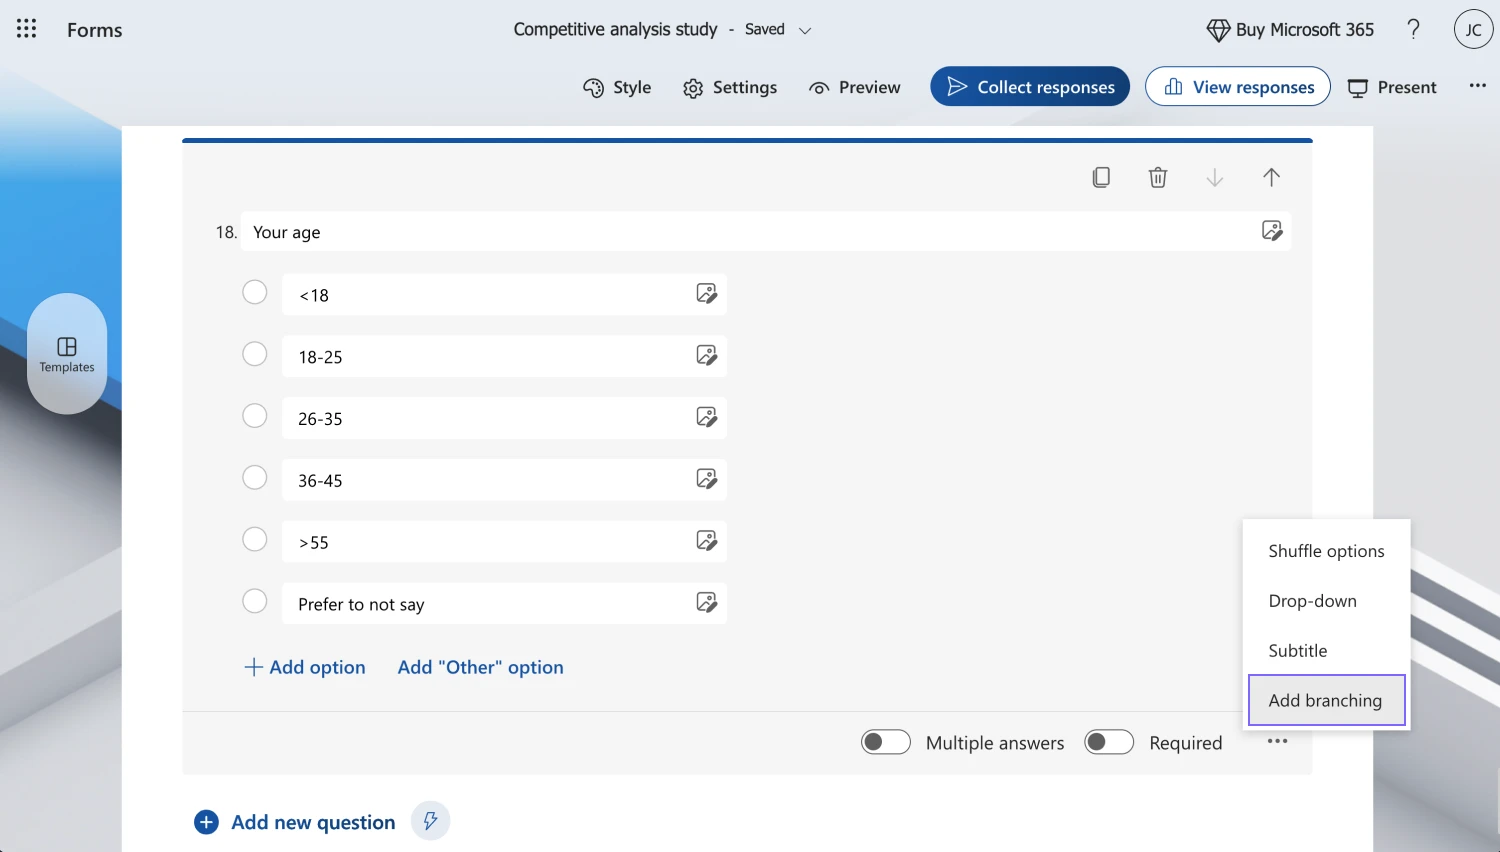Expand the Saved status dropdown chevron
1500x852 pixels.
coord(805,31)
